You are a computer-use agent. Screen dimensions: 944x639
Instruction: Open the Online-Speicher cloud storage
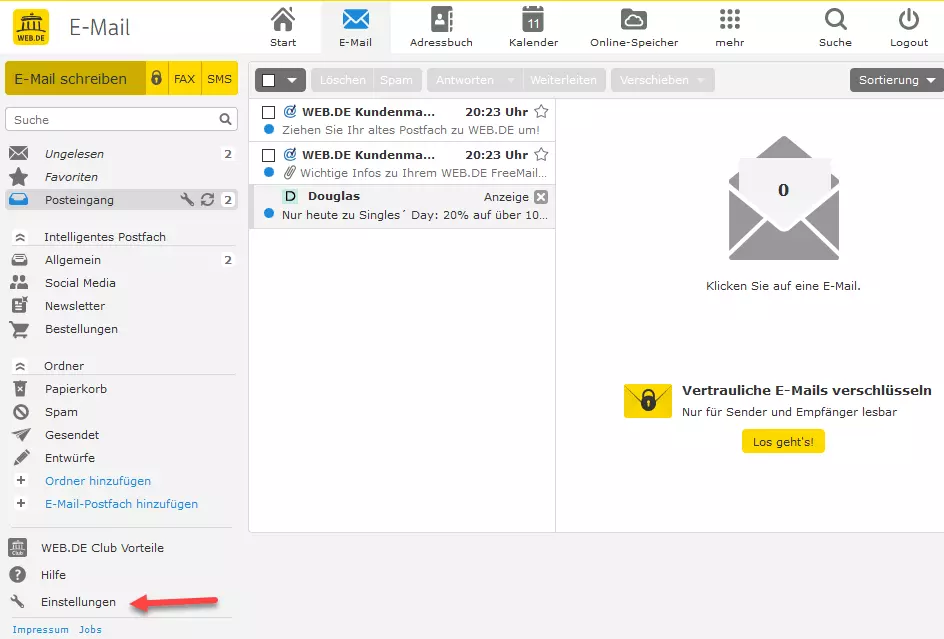(x=634, y=27)
